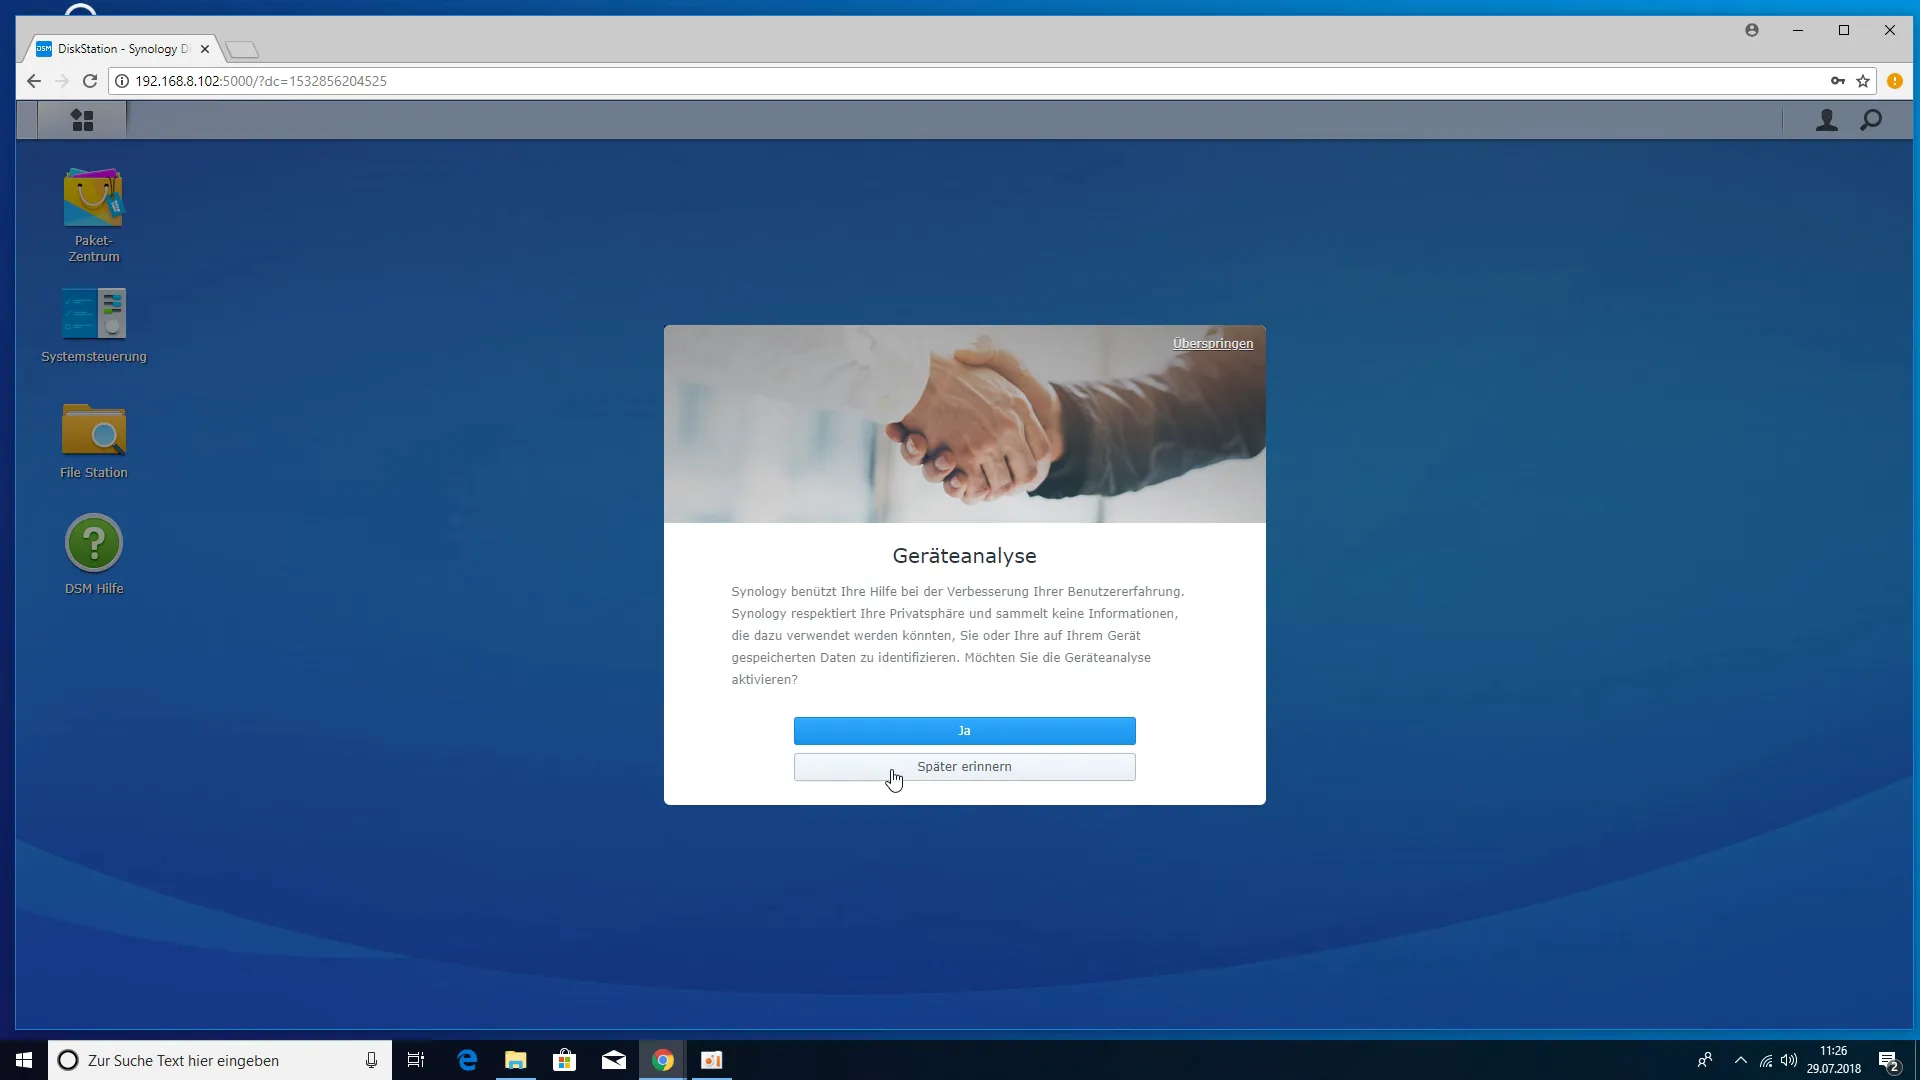Click the Windows taskbar search box
This screenshot has height=1080, width=1920.
point(220,1060)
